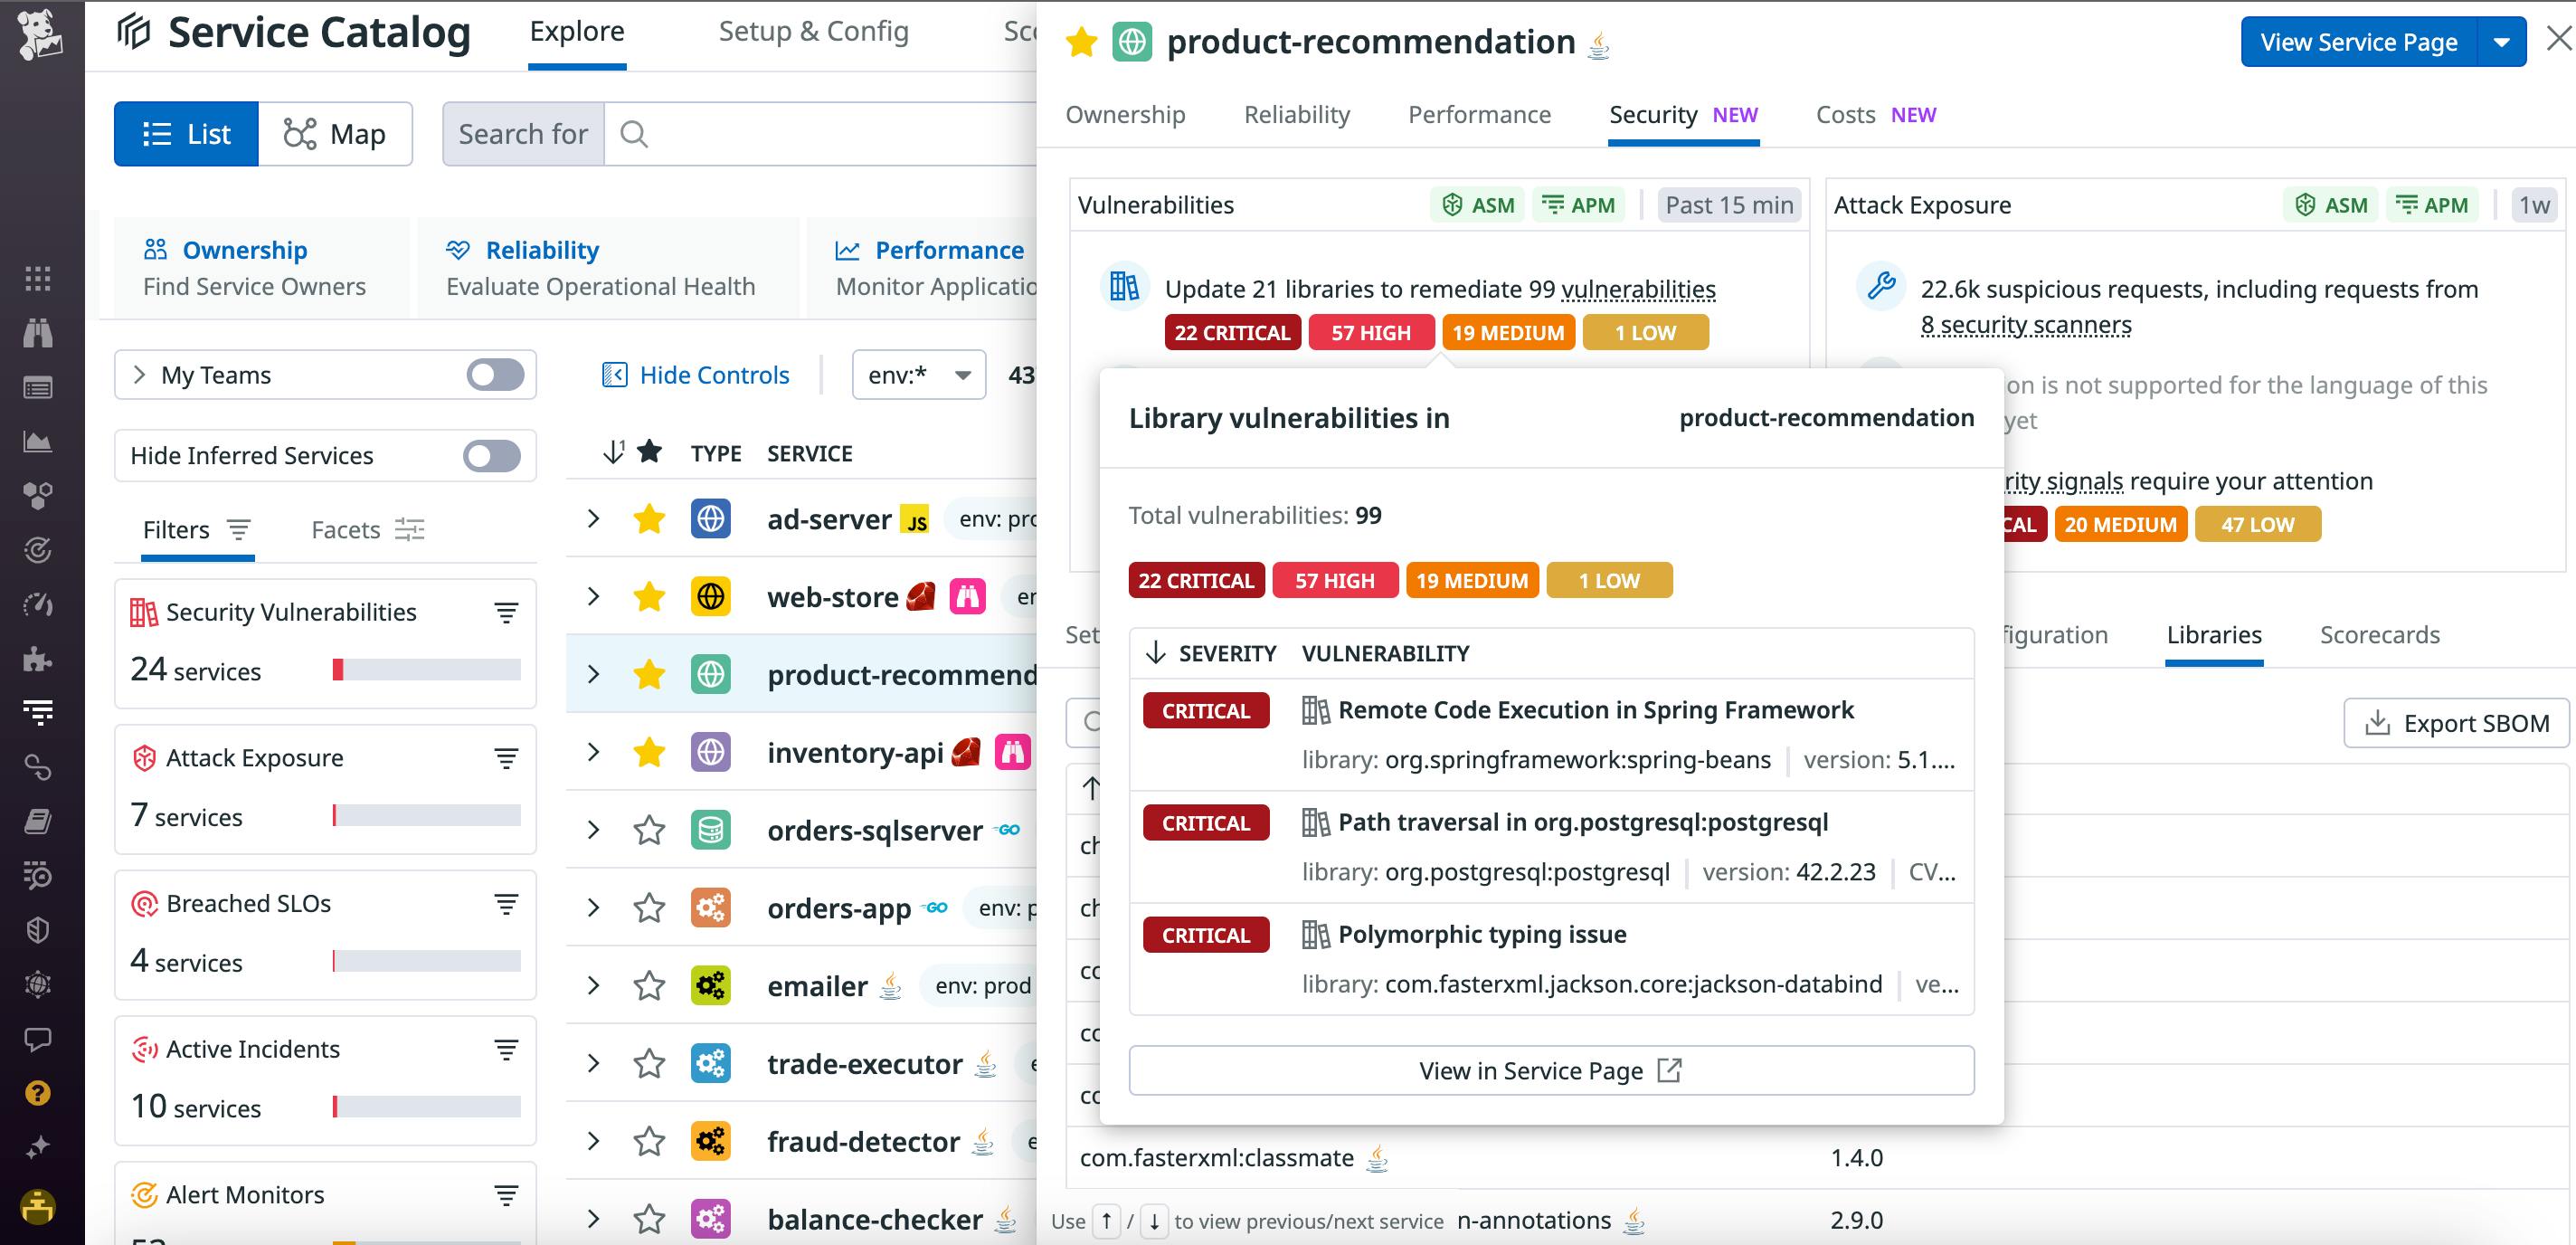
Task: Open the Scorecards tab
Action: pos(2379,635)
